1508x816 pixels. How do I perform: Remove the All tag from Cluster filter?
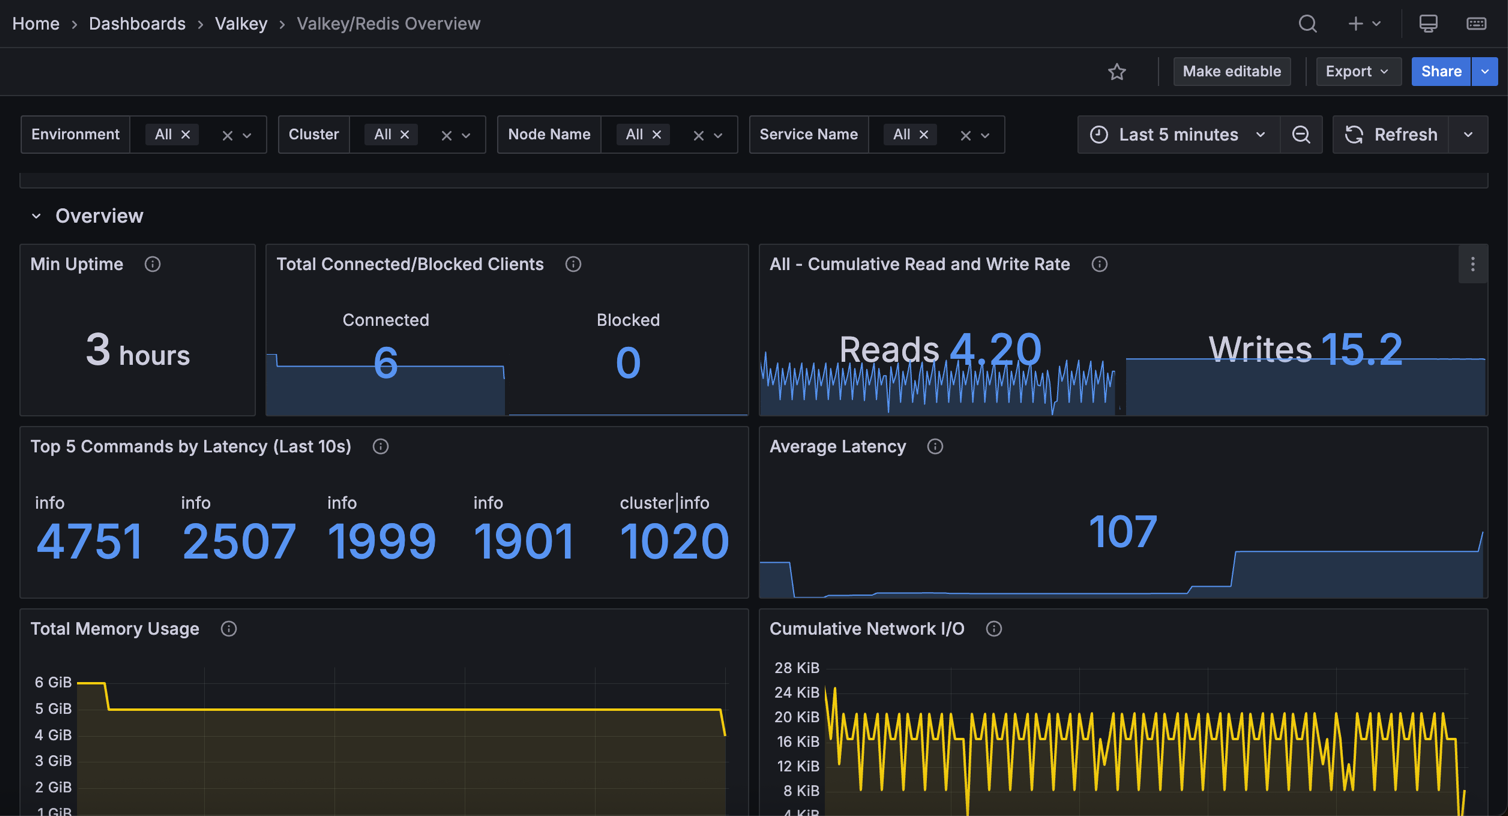[x=405, y=134]
